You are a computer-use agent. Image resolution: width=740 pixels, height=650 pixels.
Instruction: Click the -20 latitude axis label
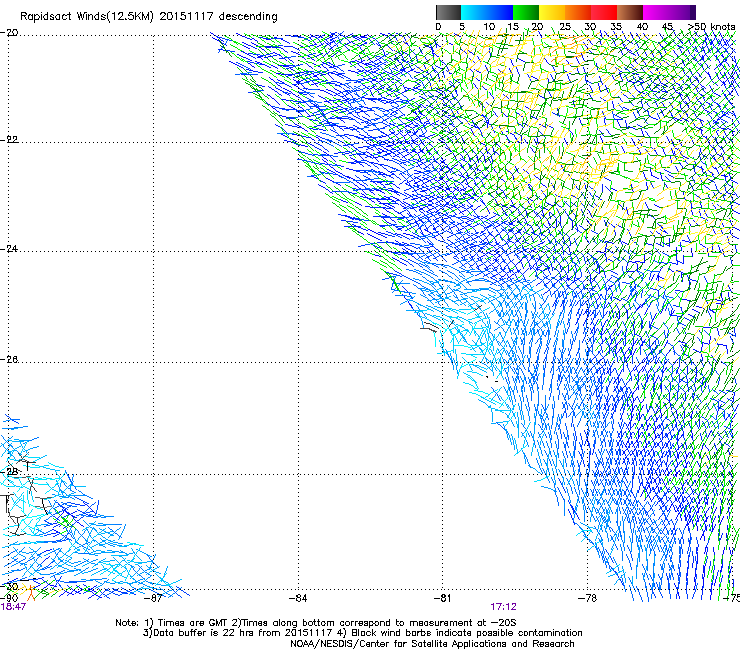(9, 33)
